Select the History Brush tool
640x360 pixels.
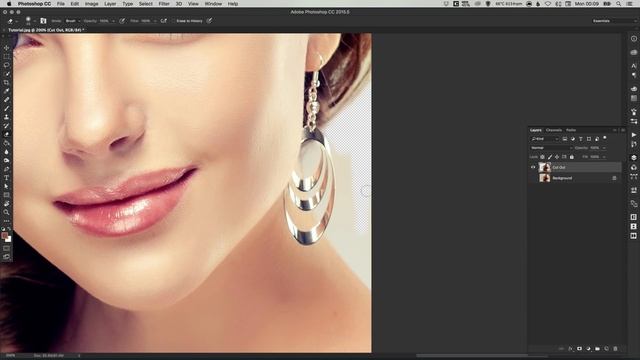tap(7, 125)
